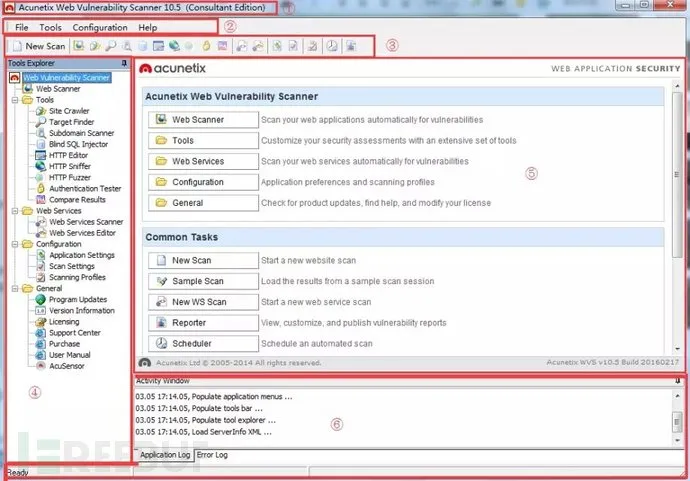
Task: Toggle the Activity Window pin icon
Action: [678, 381]
